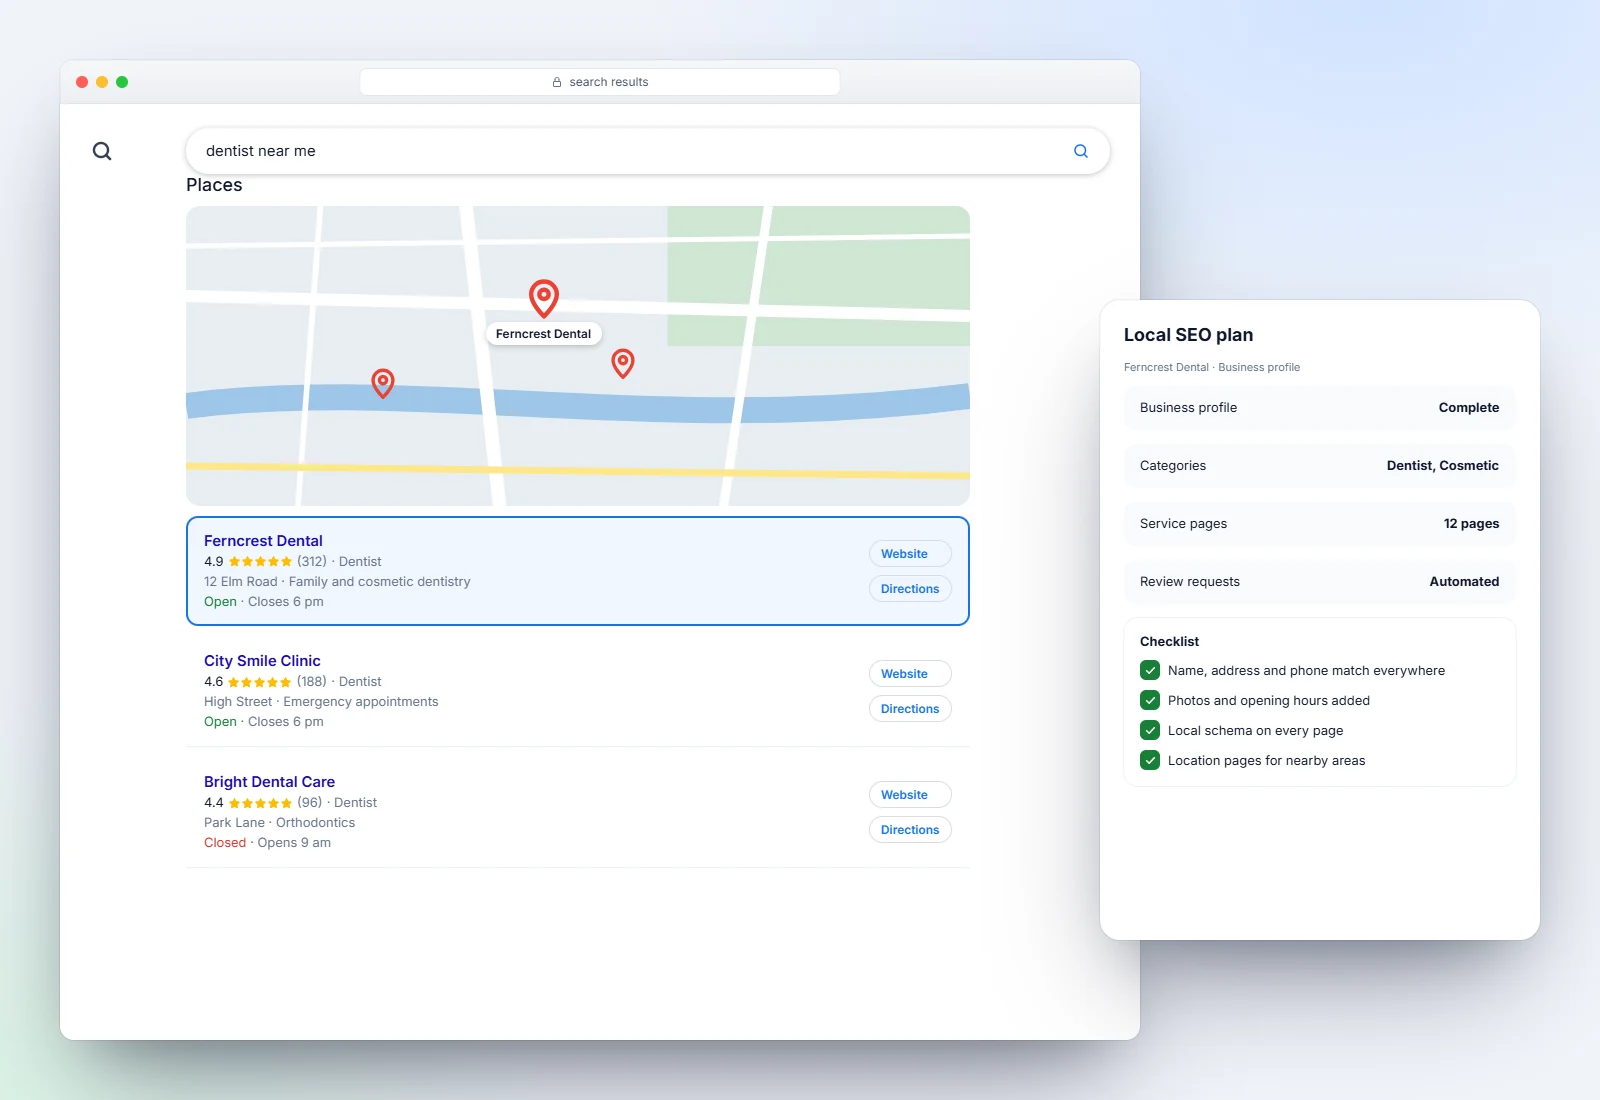Click the Ferncrest Dental map label
Image resolution: width=1600 pixels, height=1100 pixels.
pos(543,334)
